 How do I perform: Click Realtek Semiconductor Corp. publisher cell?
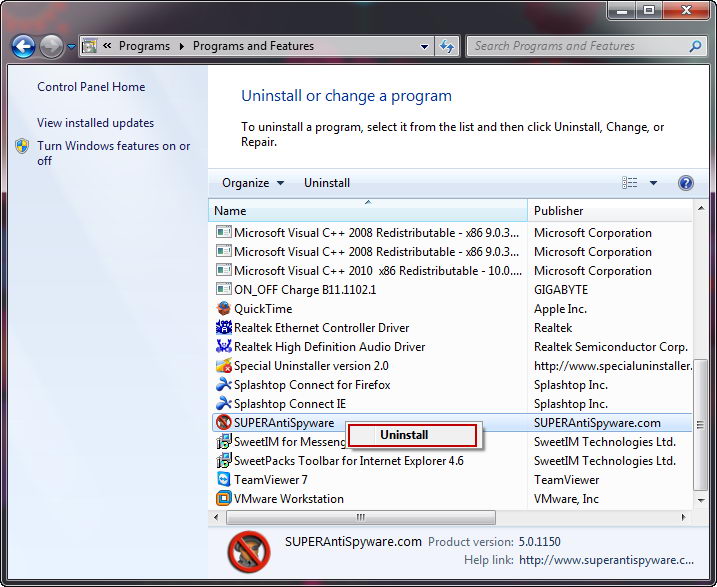pyautogui.click(x=610, y=347)
